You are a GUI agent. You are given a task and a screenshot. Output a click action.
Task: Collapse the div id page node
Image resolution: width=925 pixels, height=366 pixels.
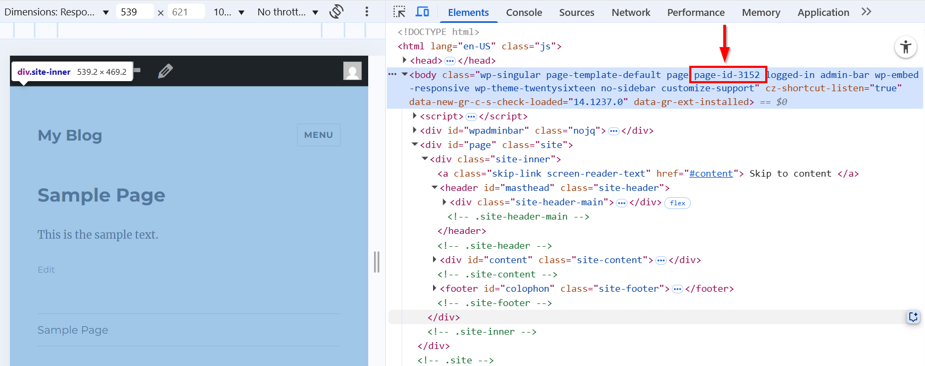coord(415,145)
